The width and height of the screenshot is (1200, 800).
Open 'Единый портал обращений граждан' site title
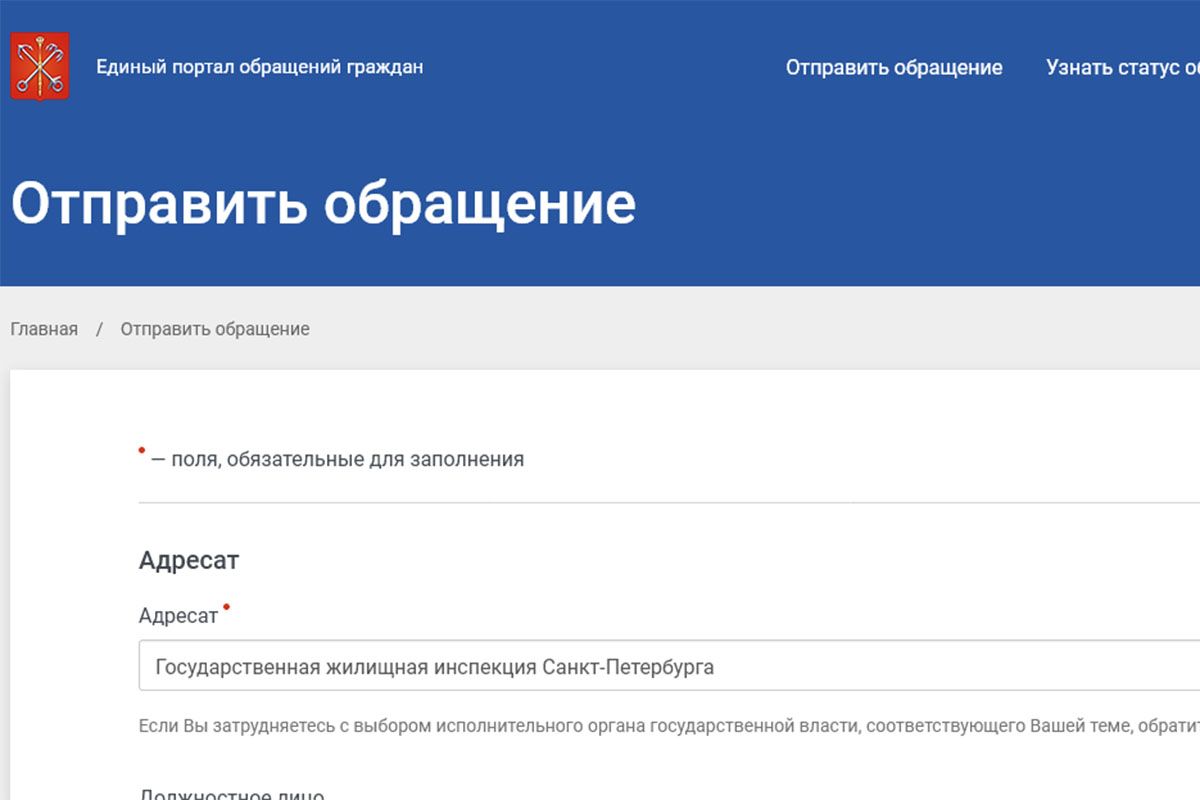[260, 67]
